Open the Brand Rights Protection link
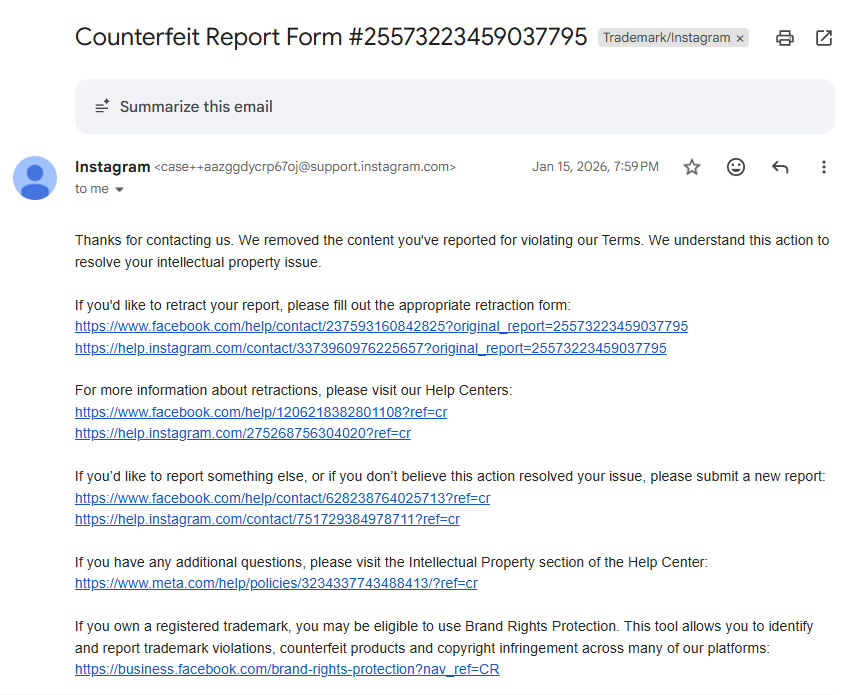The image size is (851, 695). click(x=287, y=670)
